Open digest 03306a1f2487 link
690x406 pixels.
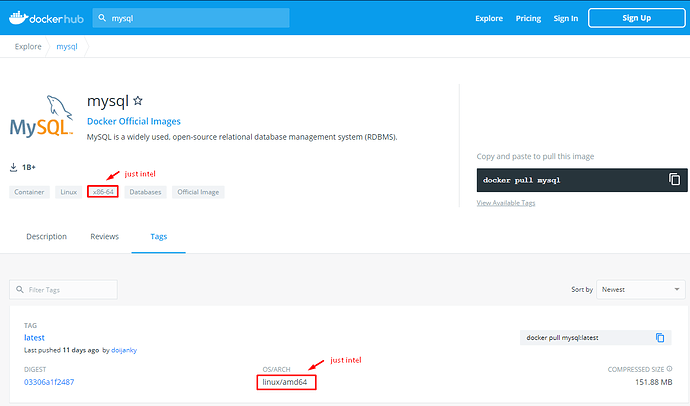coord(49,382)
